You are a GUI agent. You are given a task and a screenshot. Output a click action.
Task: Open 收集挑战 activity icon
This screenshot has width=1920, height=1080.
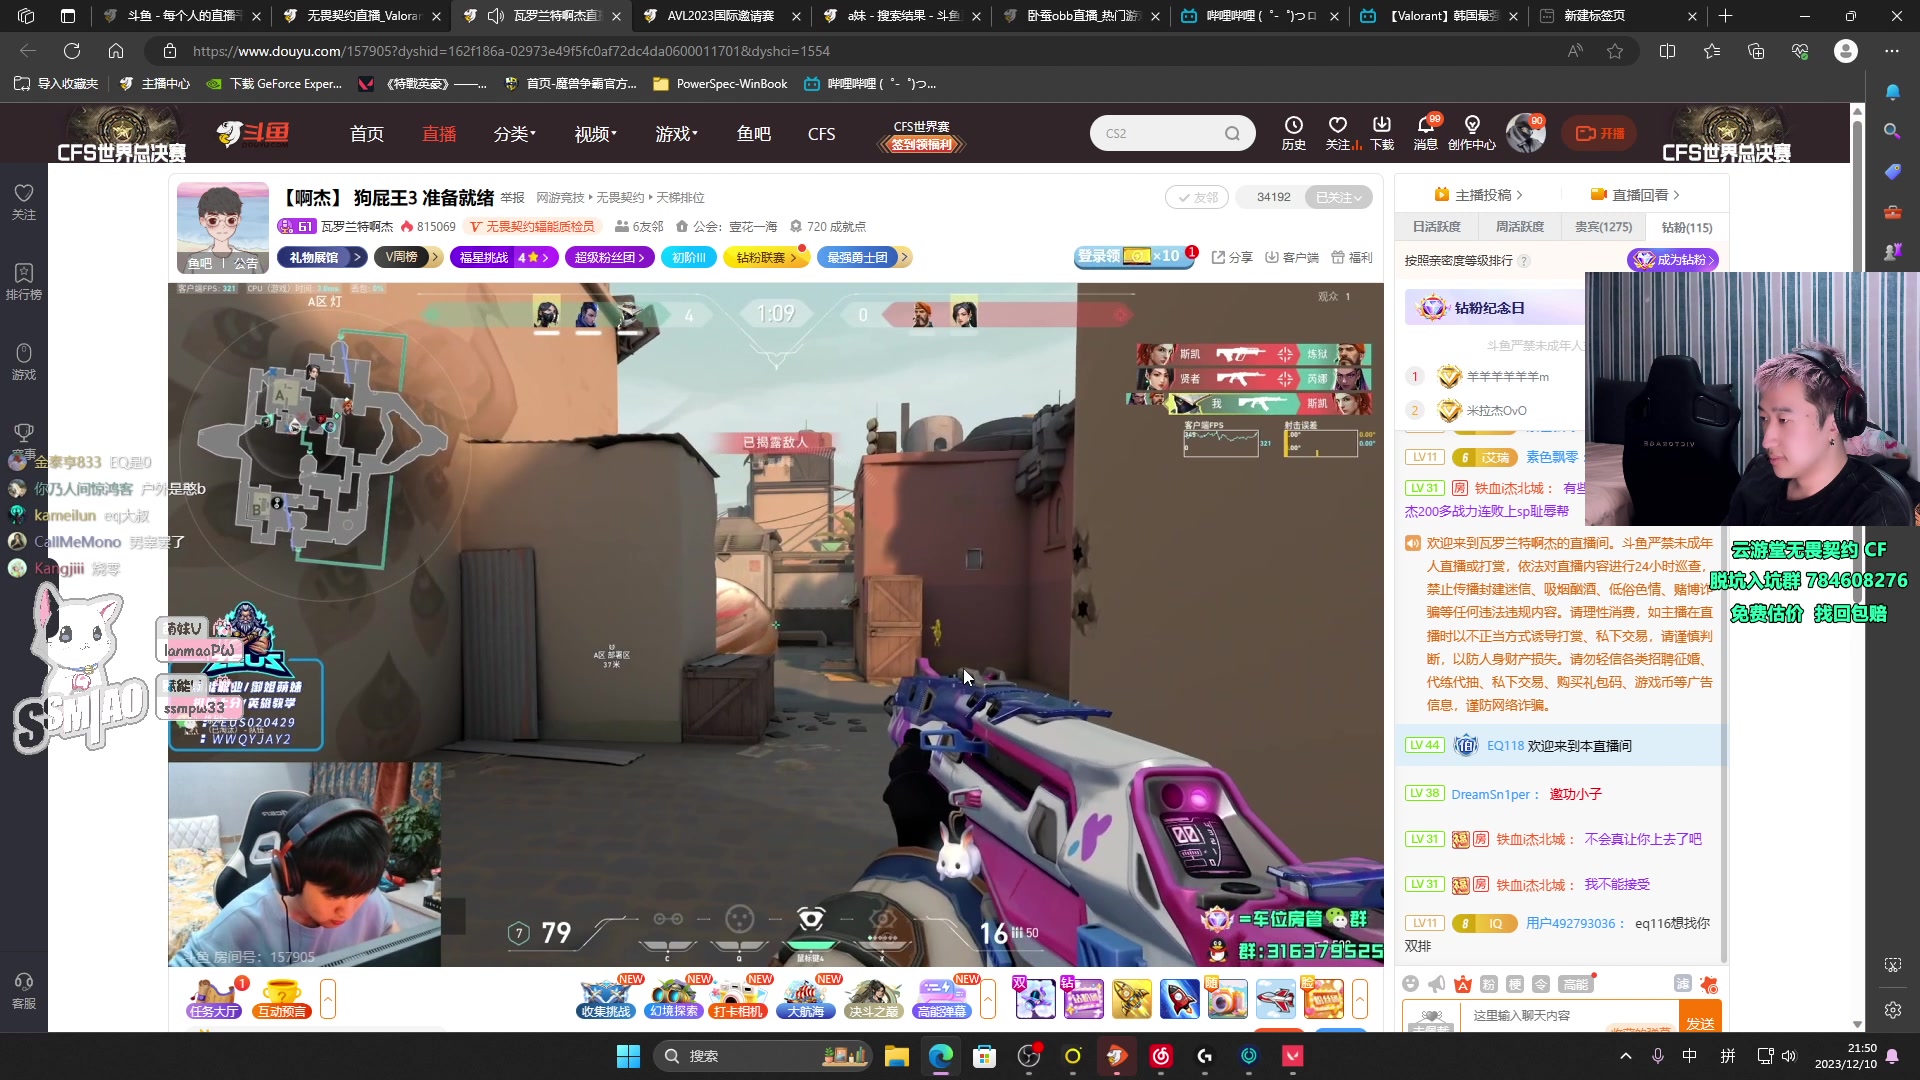[606, 998]
